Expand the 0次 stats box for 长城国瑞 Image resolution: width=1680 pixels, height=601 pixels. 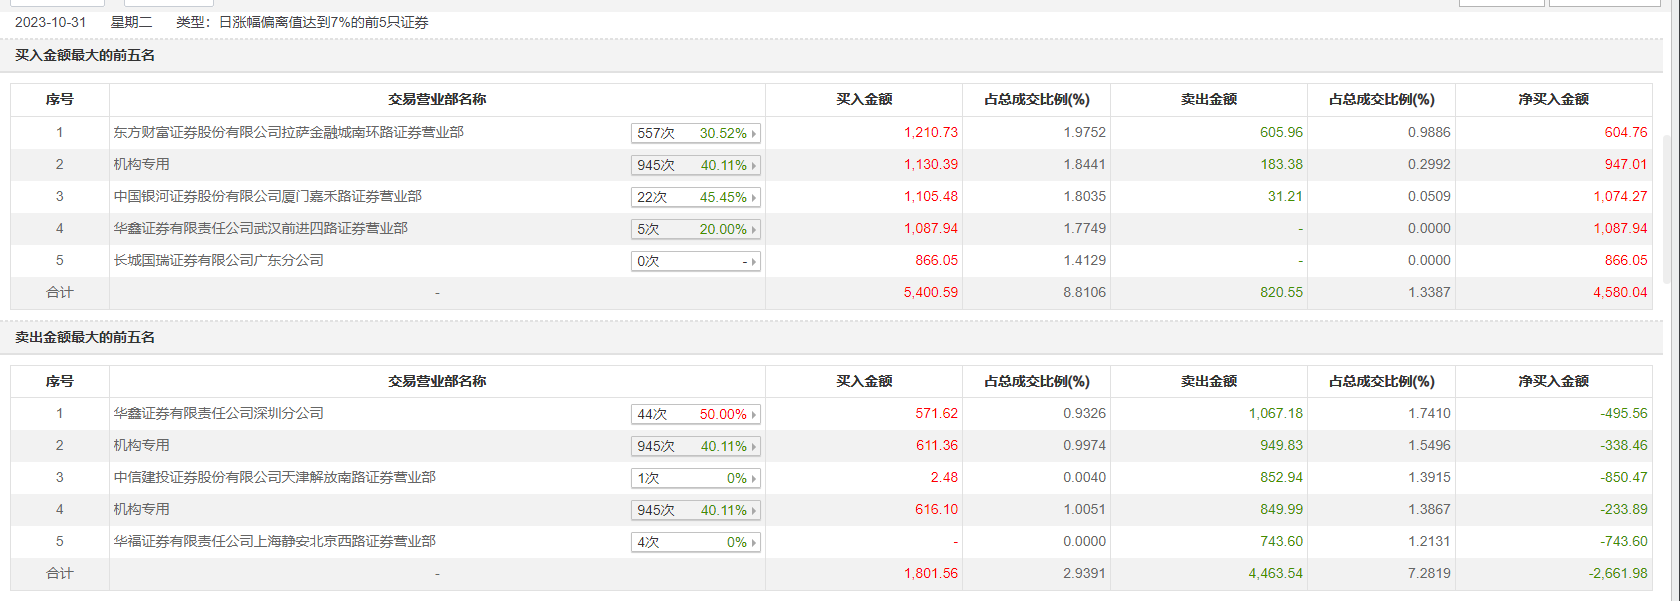click(x=696, y=261)
